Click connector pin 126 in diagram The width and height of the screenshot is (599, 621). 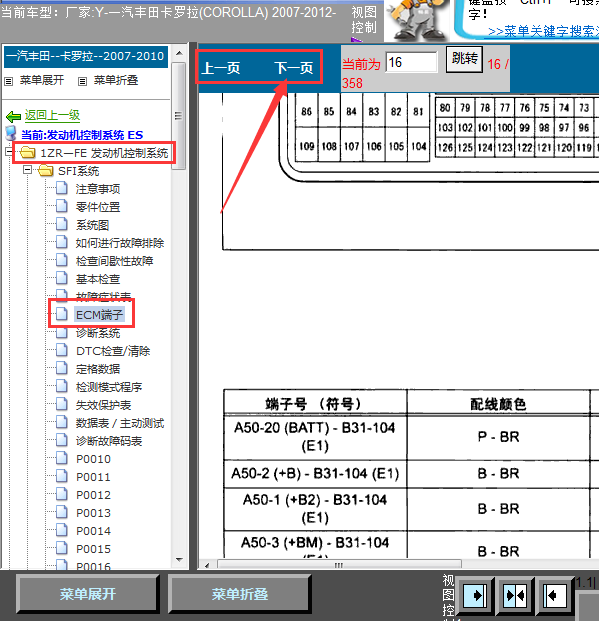point(445,147)
